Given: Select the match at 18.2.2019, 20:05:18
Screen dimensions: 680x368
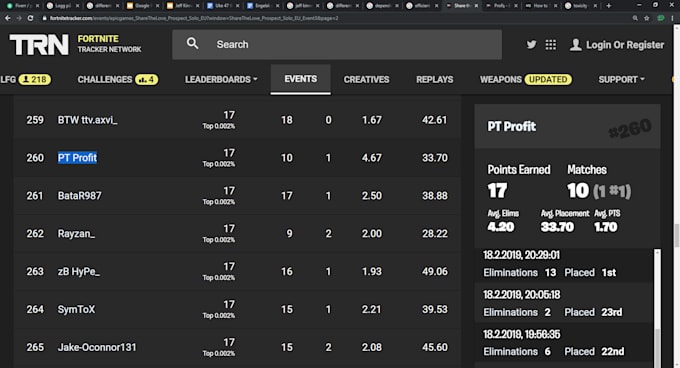Looking at the screenshot, I should click(x=563, y=303).
